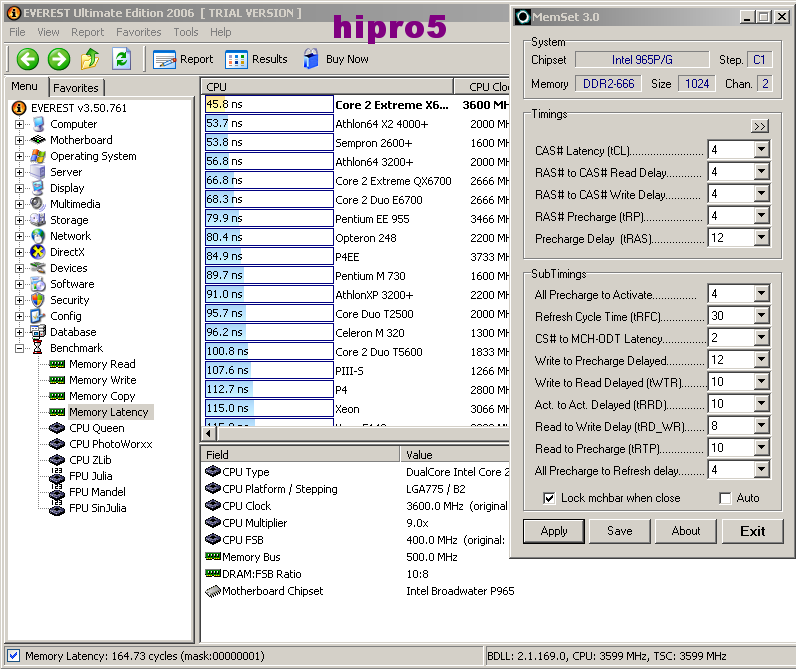Click the Save button in MemSet

click(620, 531)
